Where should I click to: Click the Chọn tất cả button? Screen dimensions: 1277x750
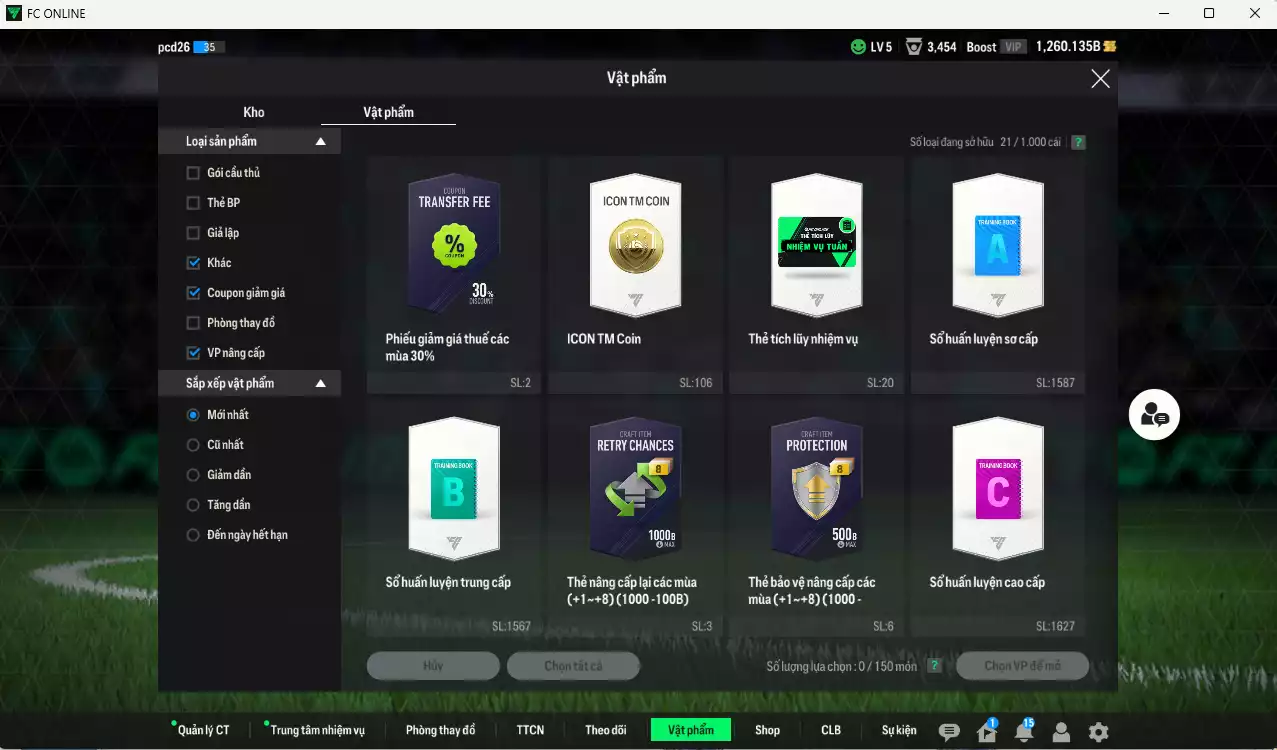click(573, 666)
